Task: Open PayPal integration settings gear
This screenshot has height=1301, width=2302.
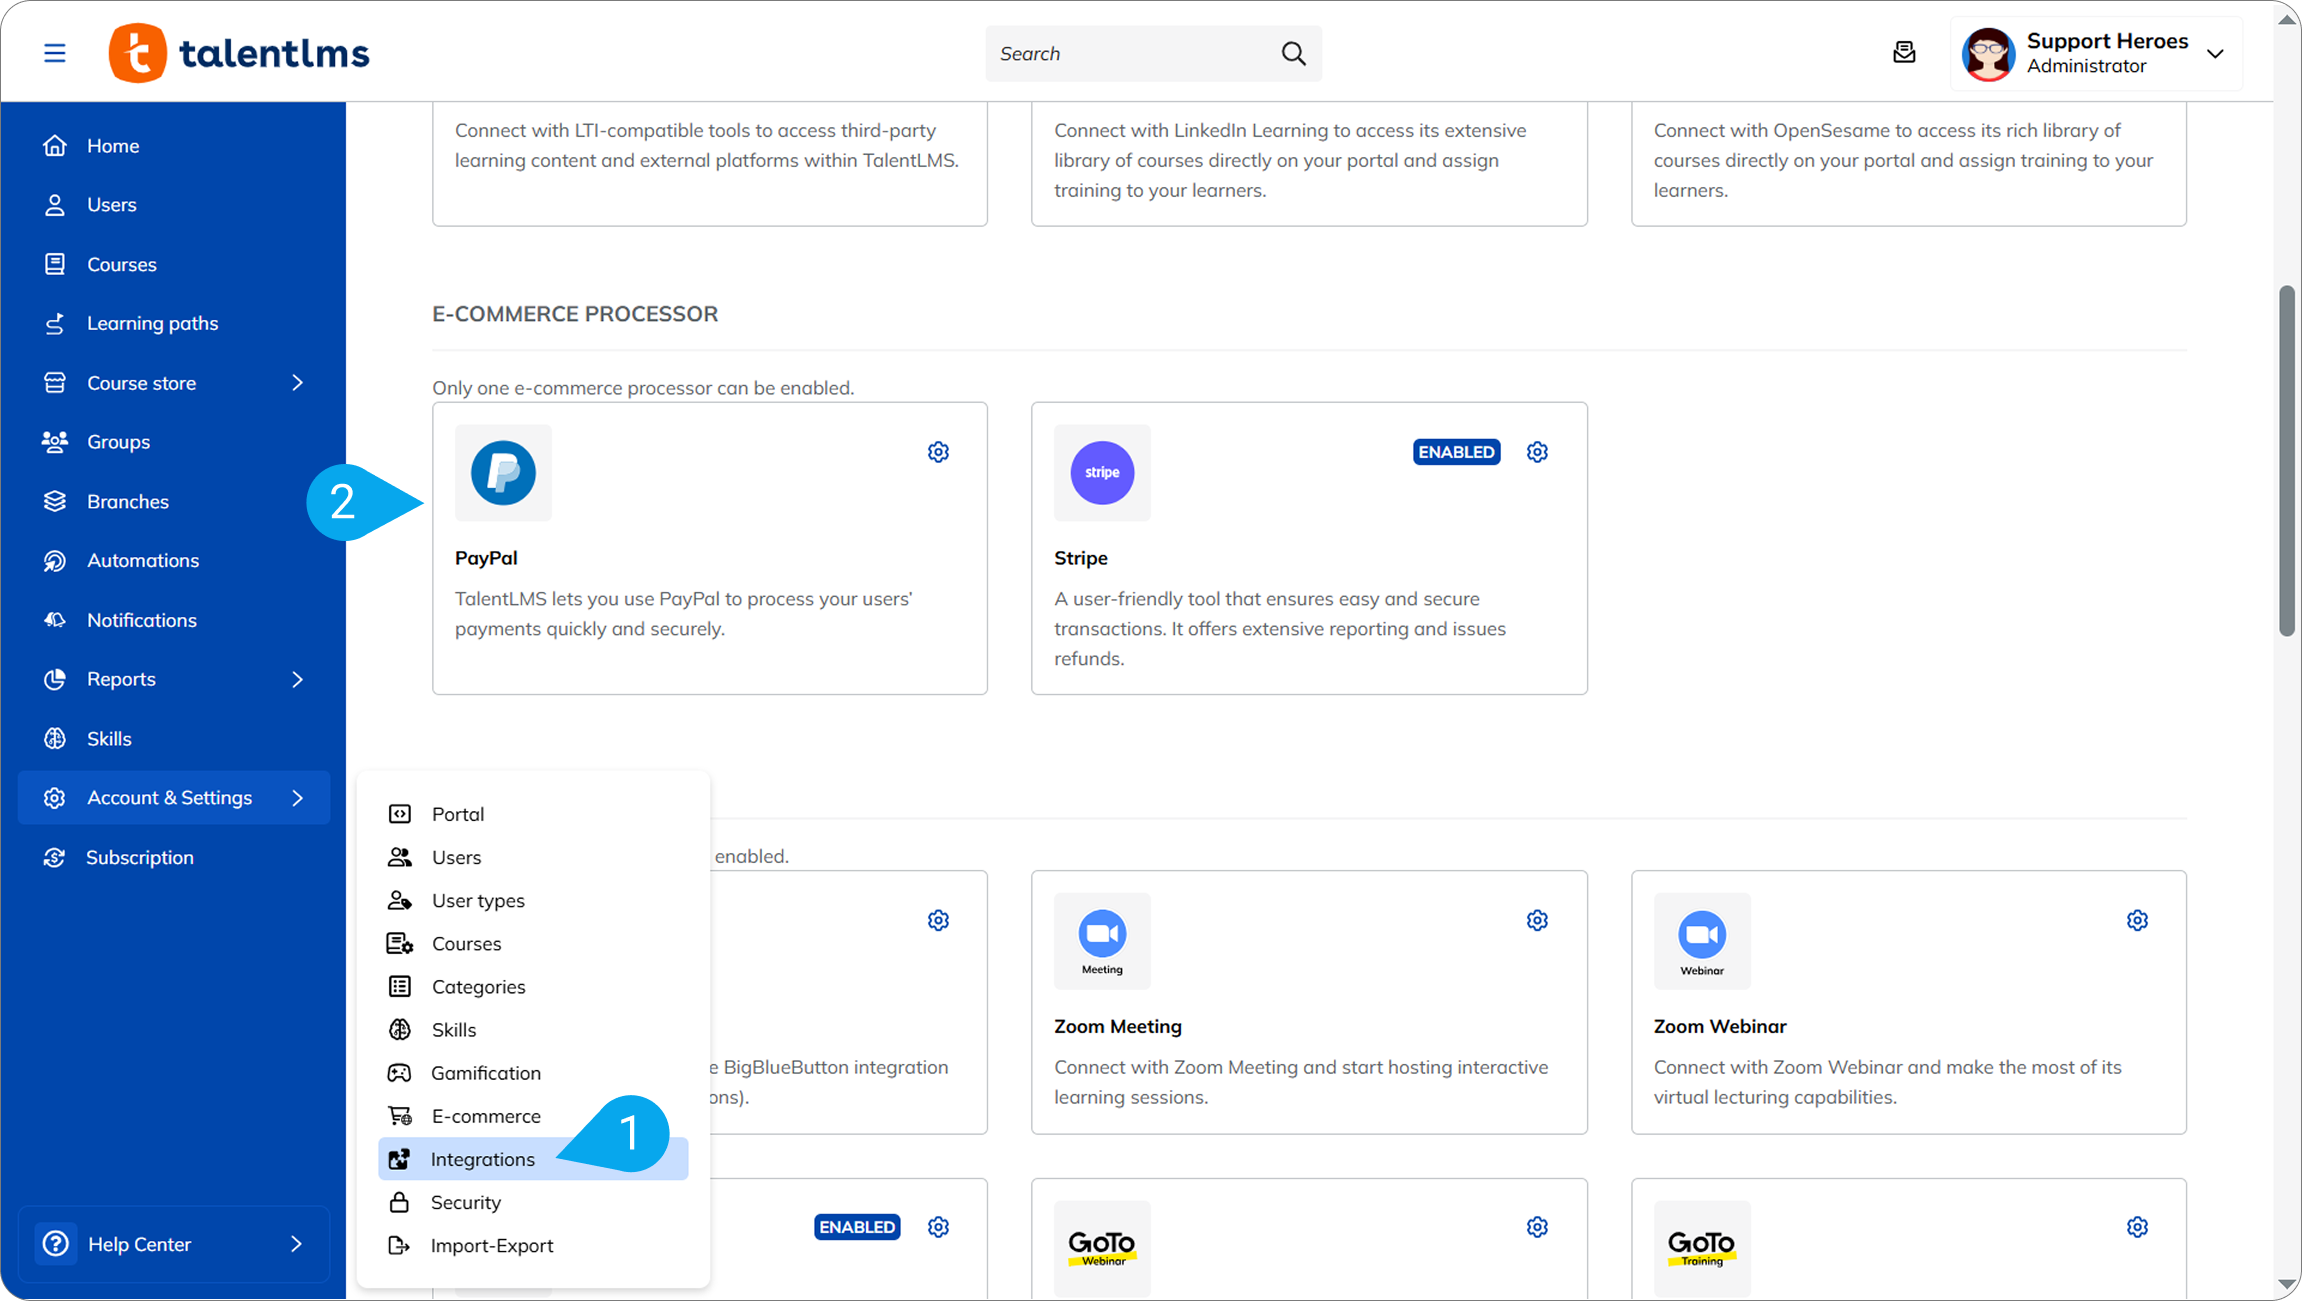Action: coord(938,452)
